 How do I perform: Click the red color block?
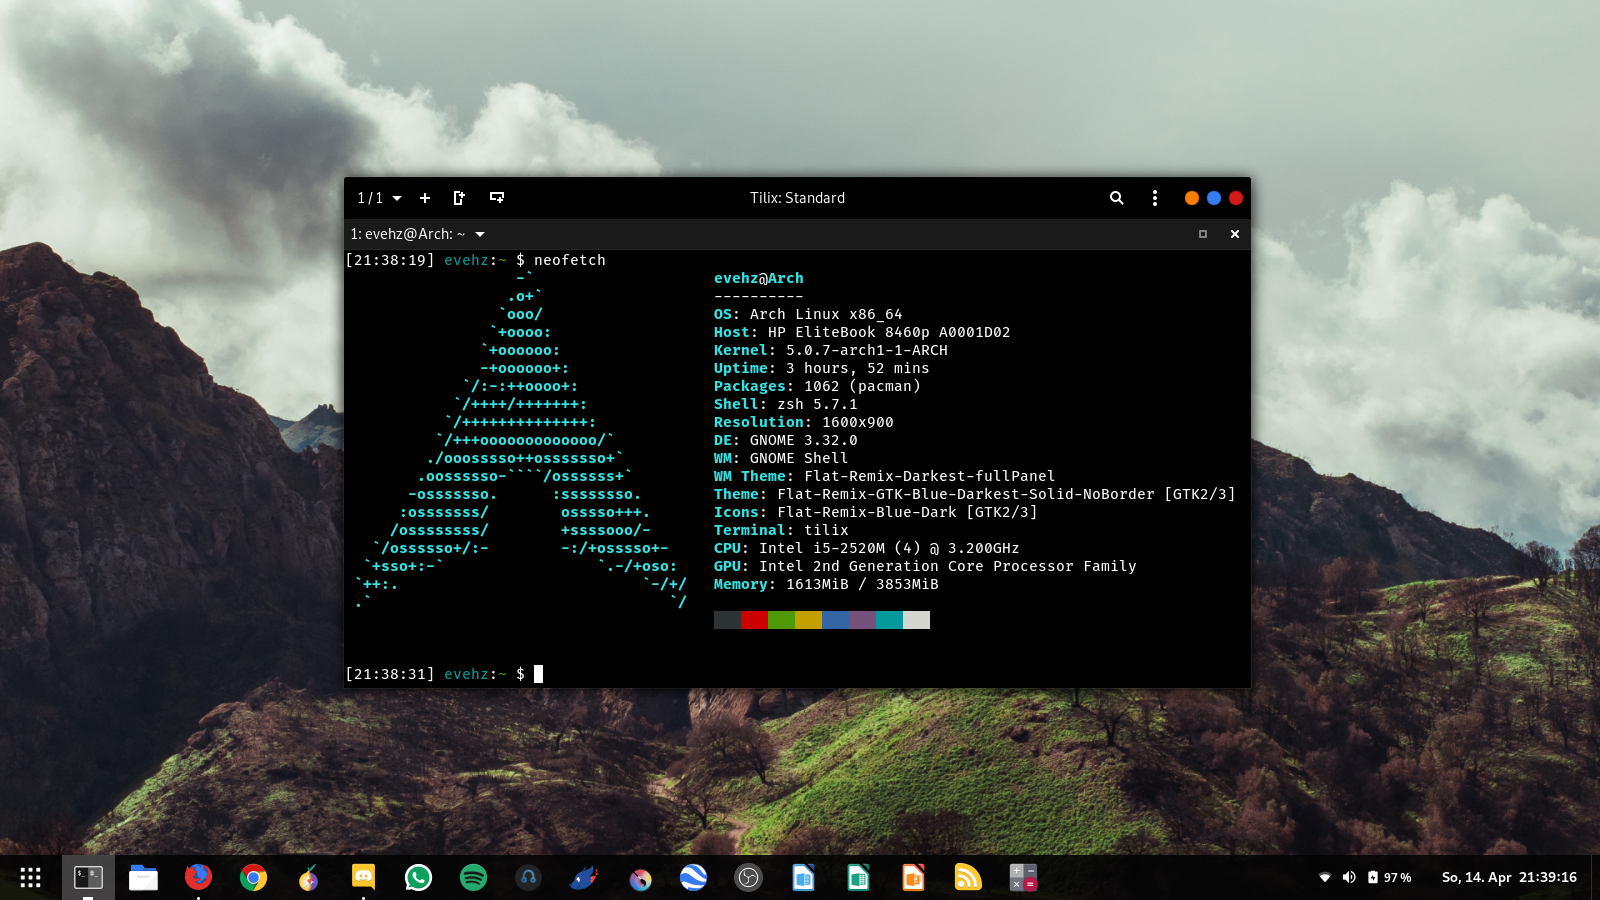coord(754,620)
